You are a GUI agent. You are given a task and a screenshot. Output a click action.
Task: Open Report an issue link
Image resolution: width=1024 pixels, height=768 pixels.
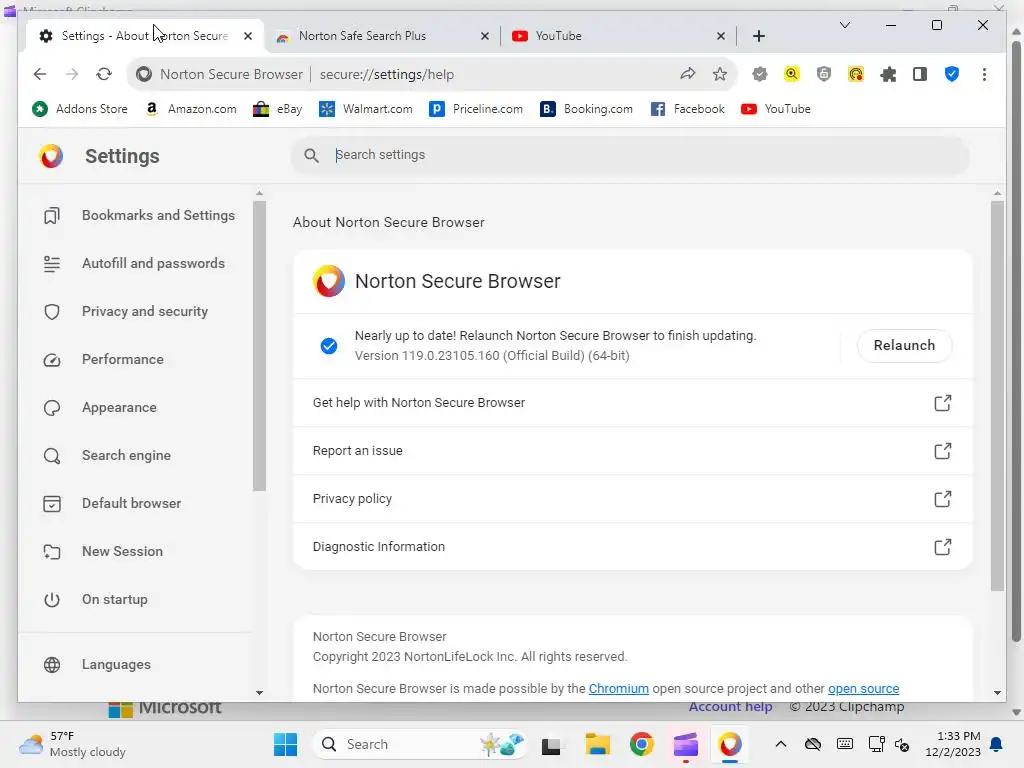tap(632, 451)
